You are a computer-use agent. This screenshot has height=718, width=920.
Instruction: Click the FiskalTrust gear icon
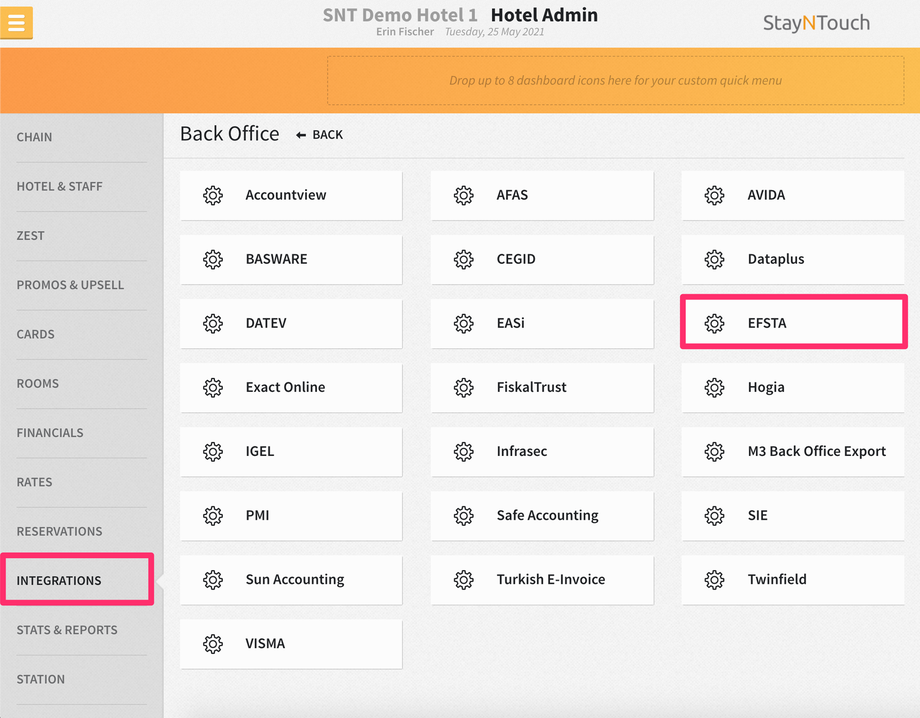tap(464, 387)
